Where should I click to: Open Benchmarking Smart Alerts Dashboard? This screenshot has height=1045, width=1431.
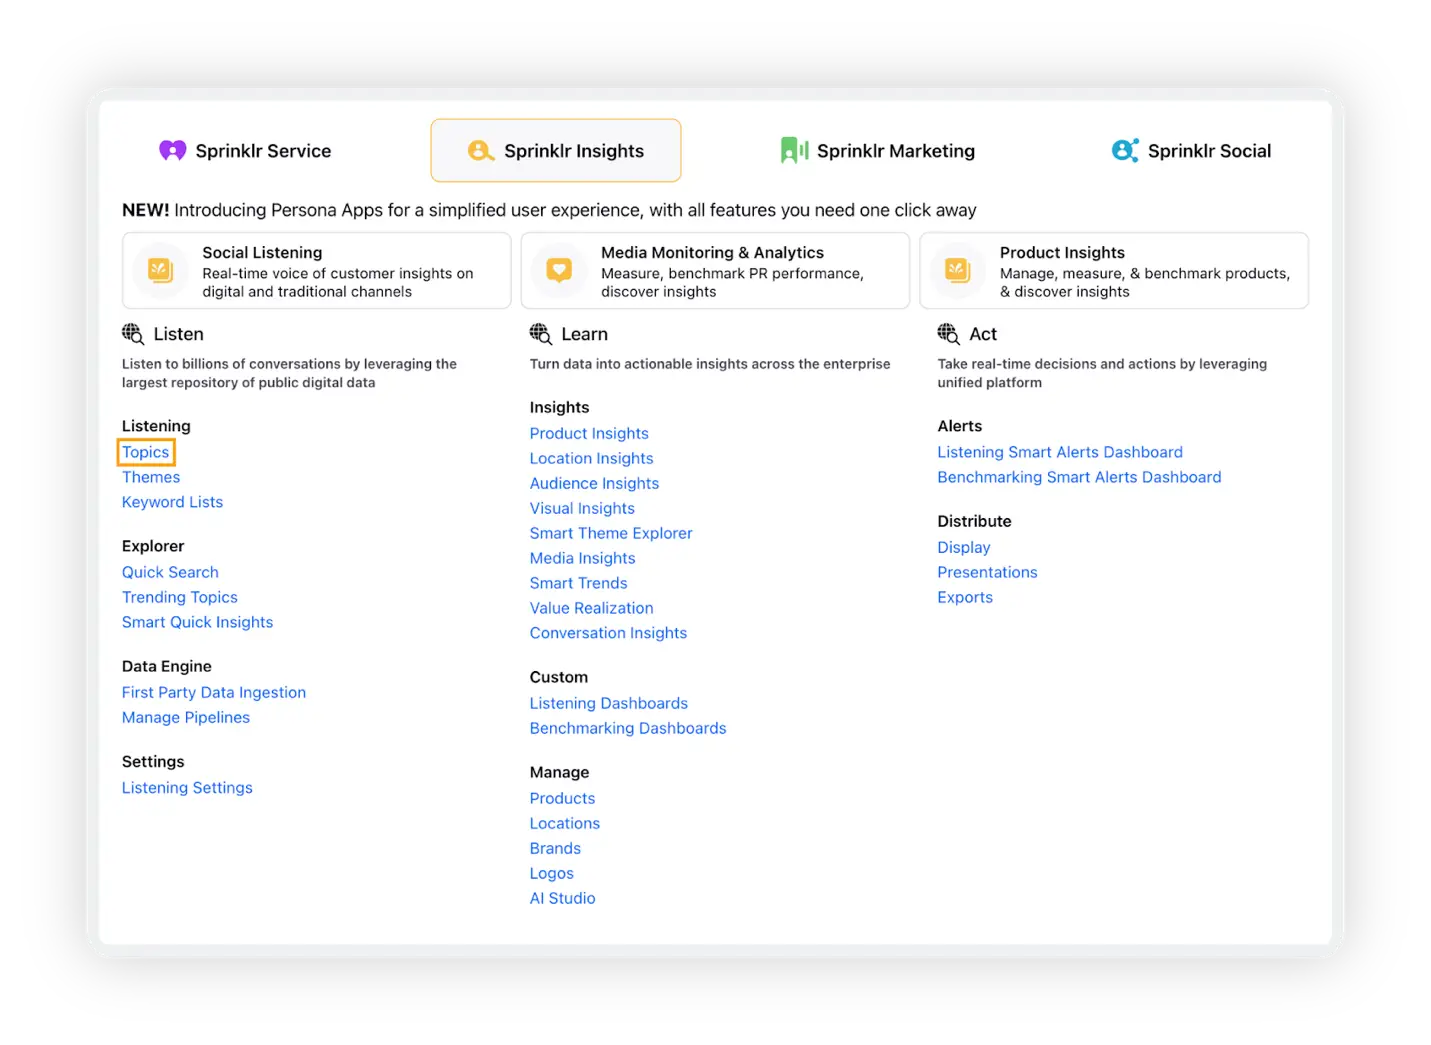(x=1079, y=477)
